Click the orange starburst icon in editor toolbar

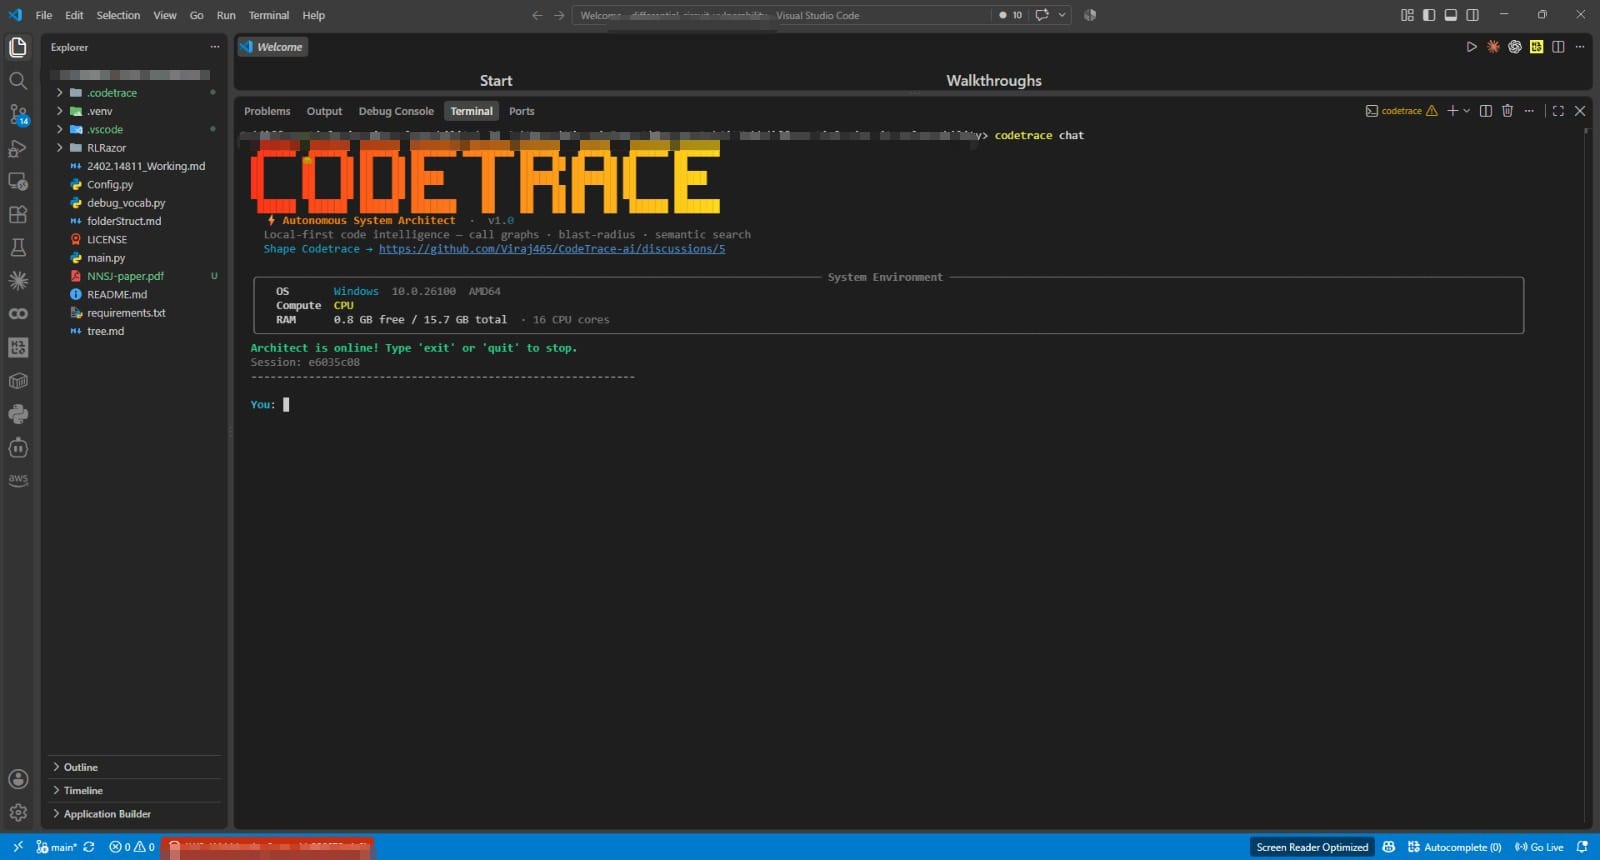click(1493, 47)
